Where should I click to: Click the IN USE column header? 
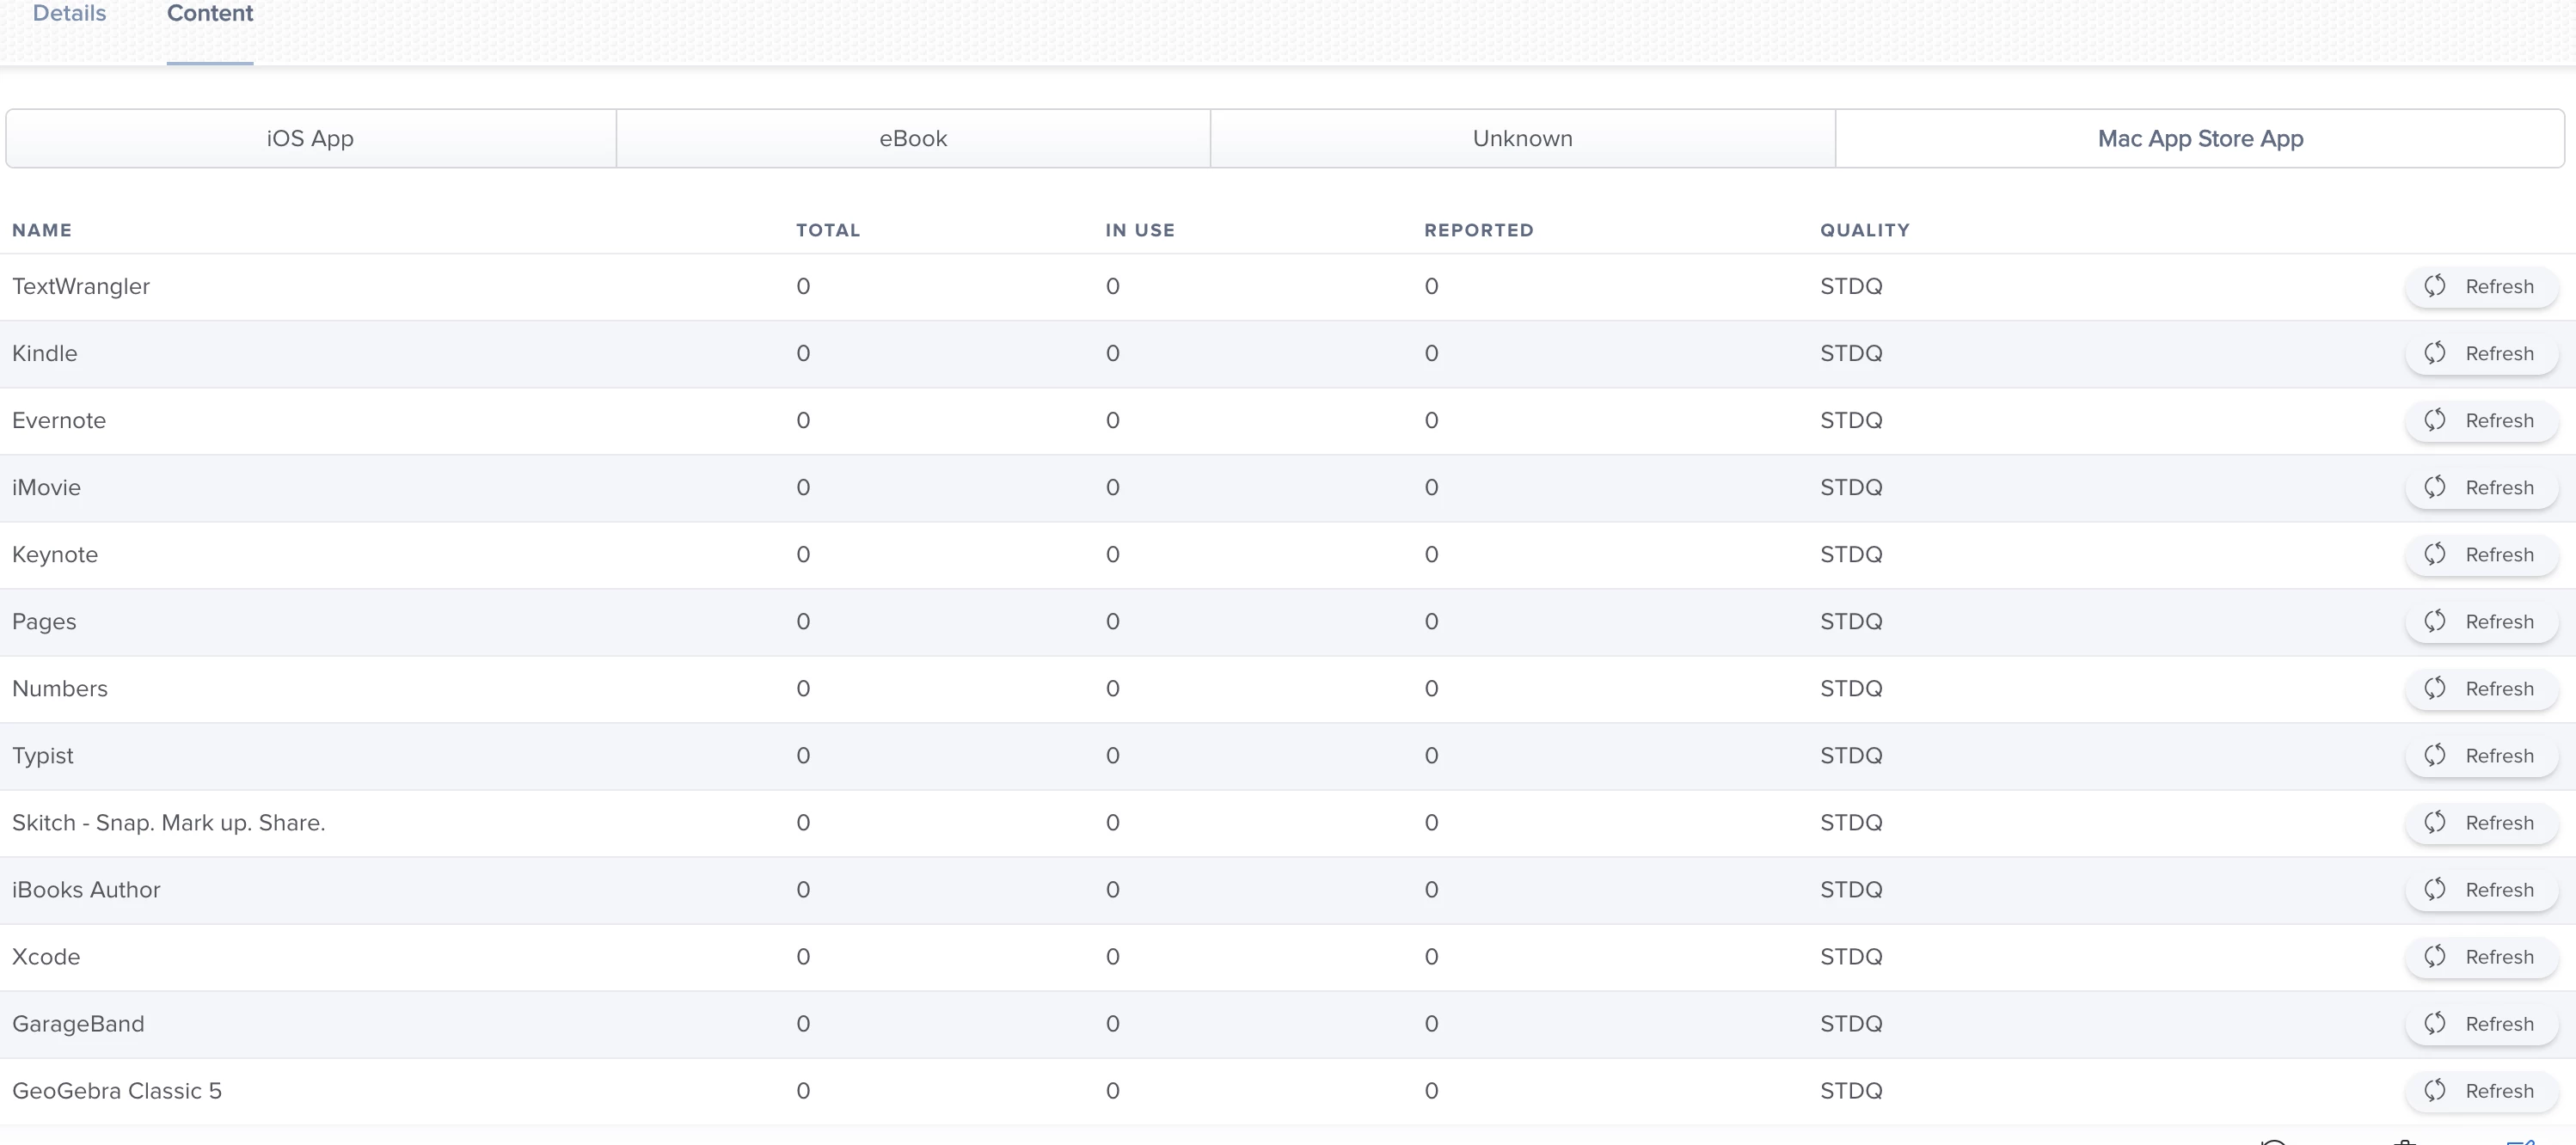click(1140, 230)
